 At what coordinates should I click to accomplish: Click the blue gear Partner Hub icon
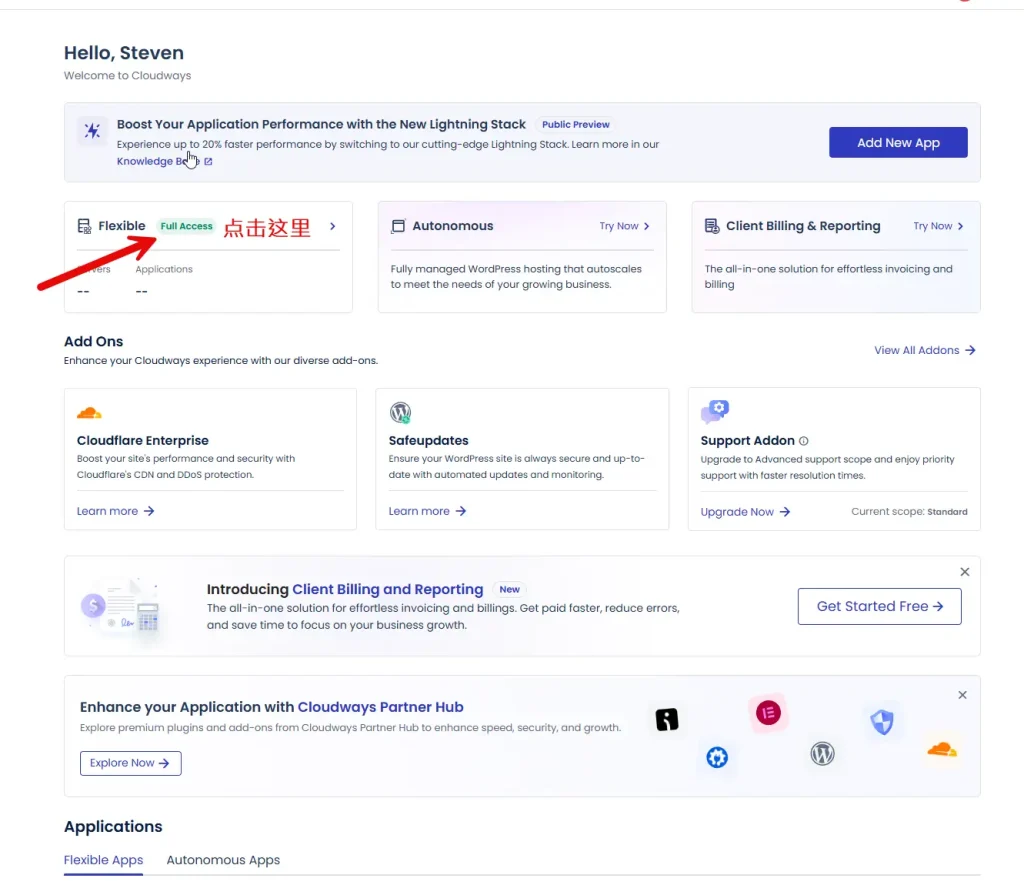[717, 758]
